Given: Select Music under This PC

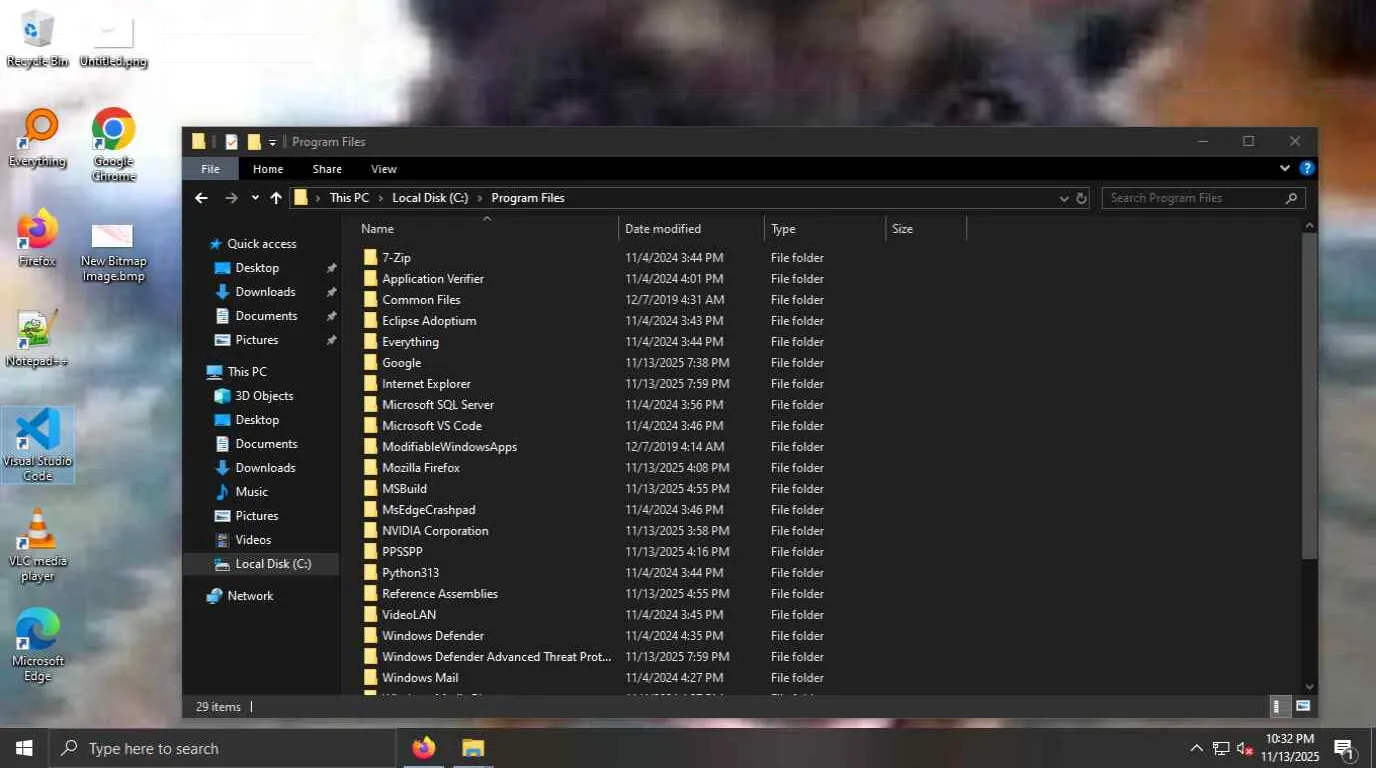Looking at the screenshot, I should pos(251,492).
